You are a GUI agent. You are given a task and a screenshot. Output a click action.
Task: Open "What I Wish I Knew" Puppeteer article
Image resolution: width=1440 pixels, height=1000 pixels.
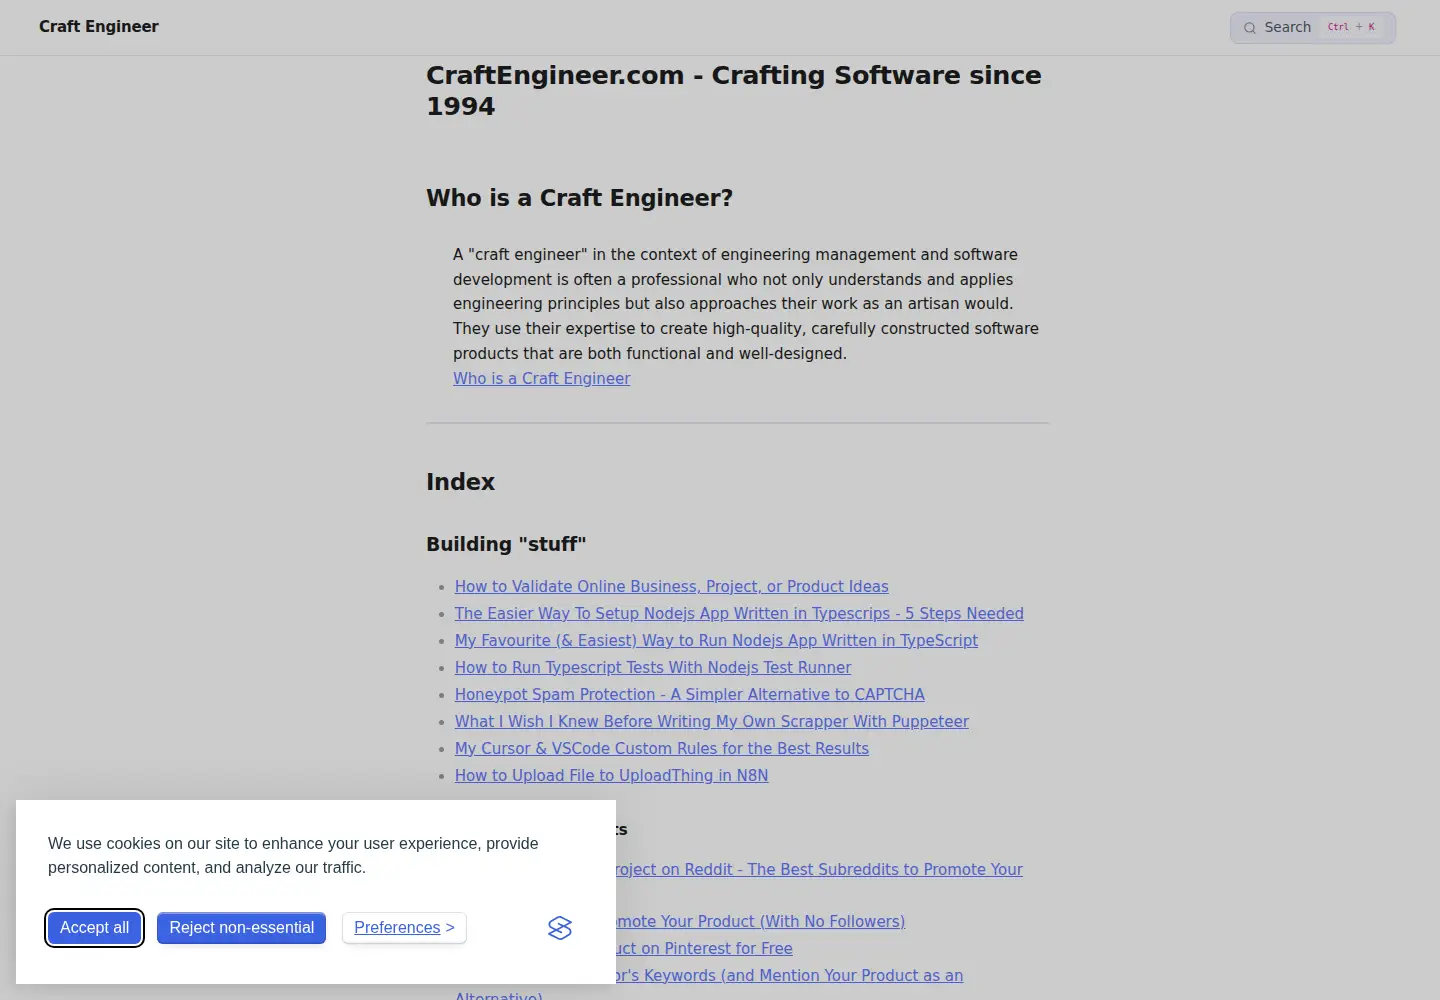[712, 722]
